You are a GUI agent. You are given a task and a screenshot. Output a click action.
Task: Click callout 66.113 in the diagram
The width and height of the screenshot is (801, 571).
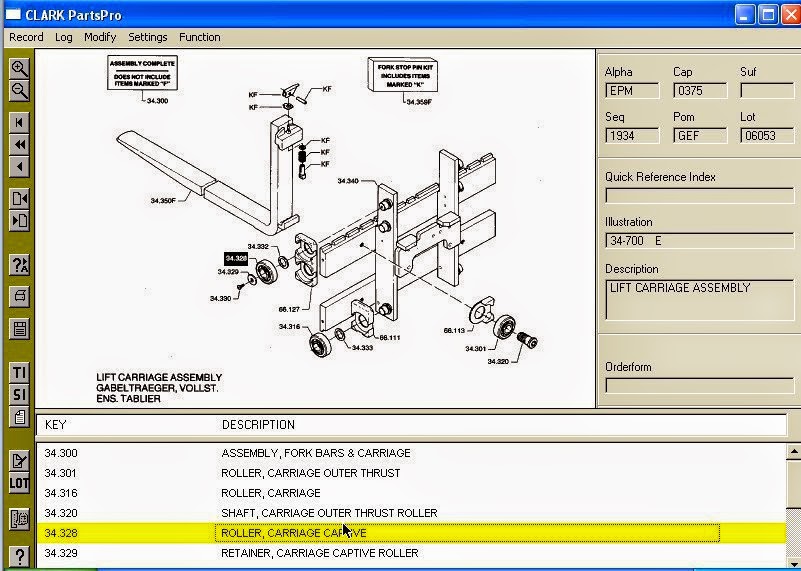point(454,330)
